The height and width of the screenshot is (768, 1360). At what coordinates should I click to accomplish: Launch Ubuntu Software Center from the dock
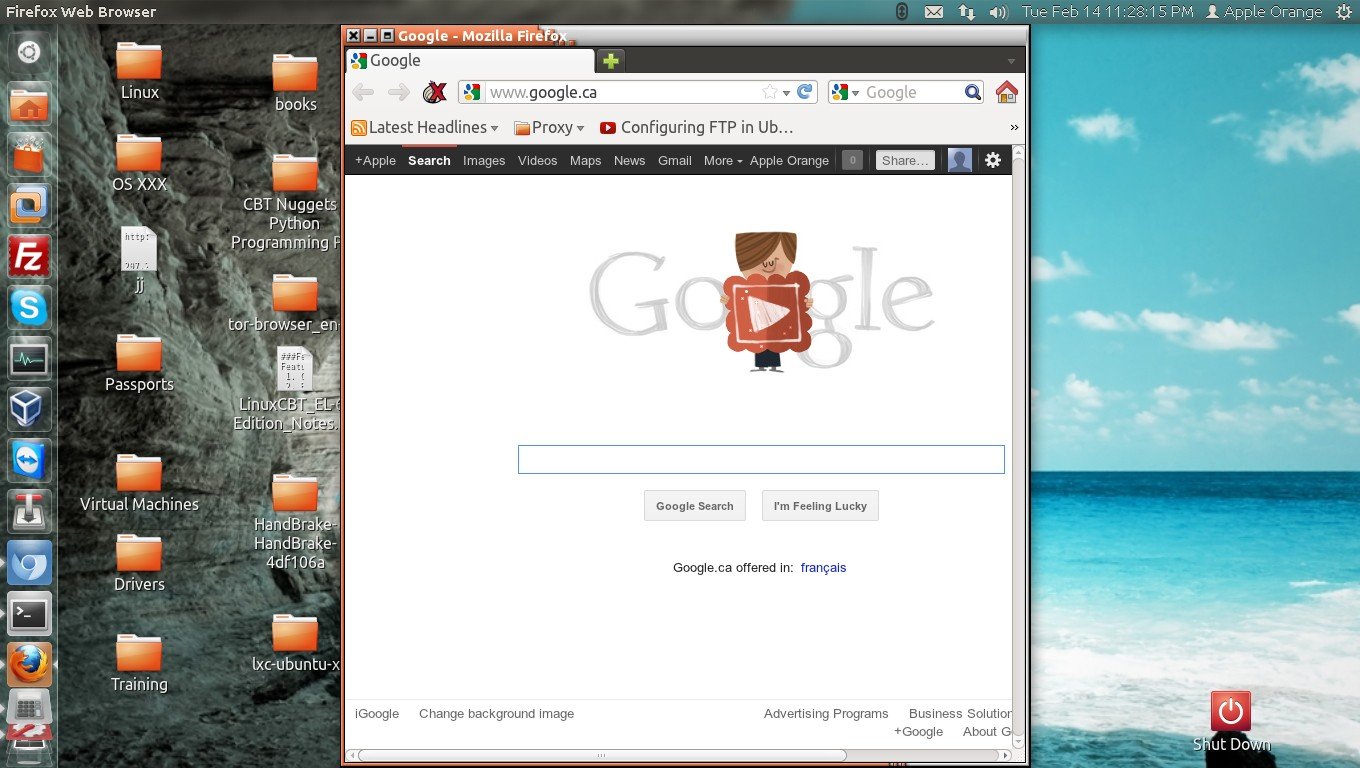(29, 156)
